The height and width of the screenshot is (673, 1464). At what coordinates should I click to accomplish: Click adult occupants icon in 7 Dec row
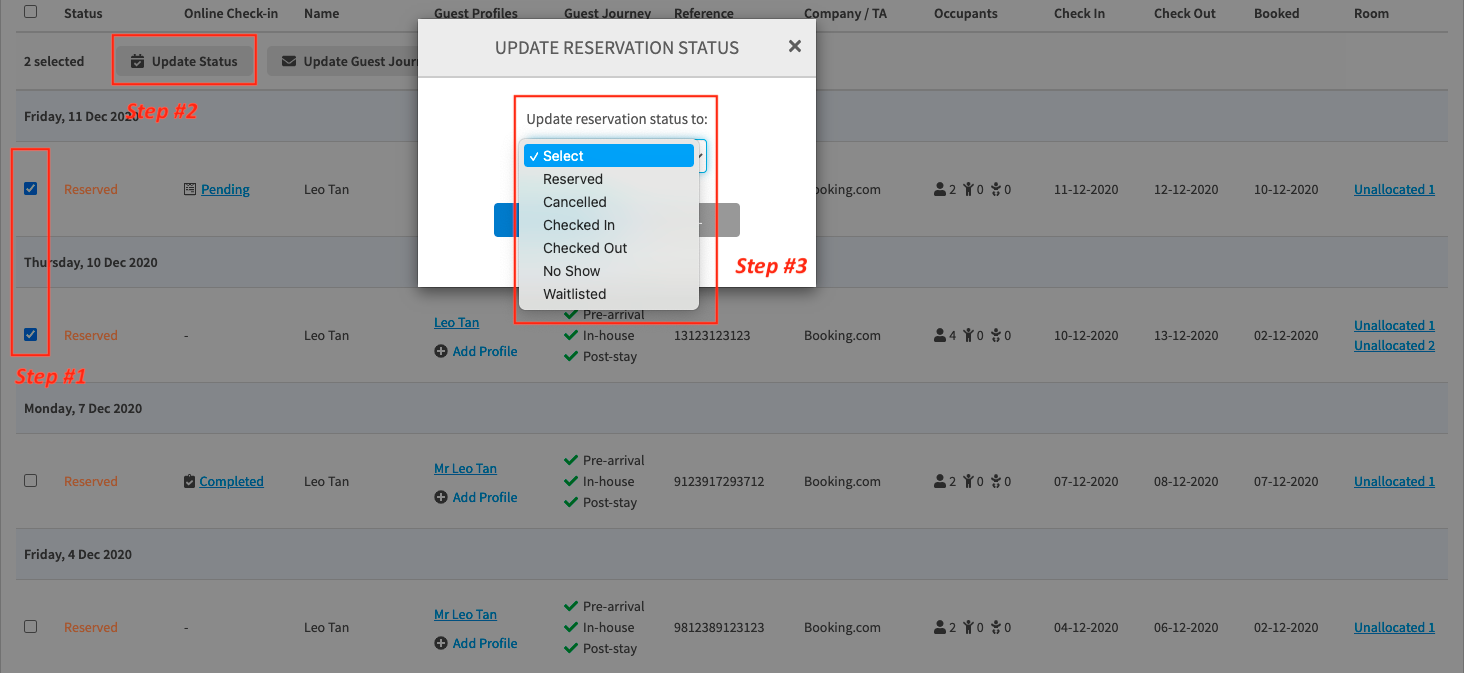[x=939, y=482]
